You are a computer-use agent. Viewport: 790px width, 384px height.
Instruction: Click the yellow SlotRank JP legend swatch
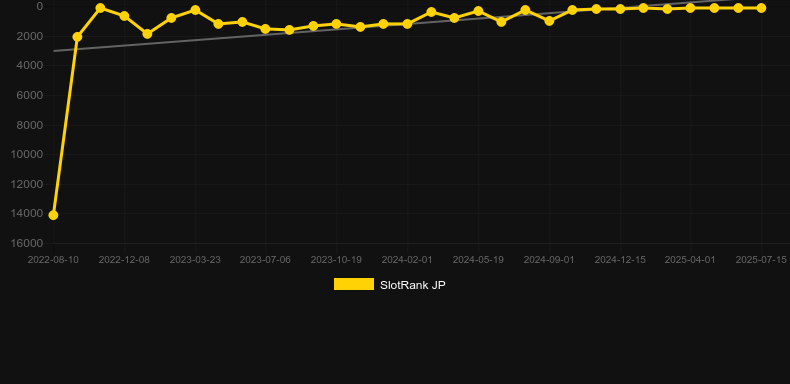(x=354, y=284)
